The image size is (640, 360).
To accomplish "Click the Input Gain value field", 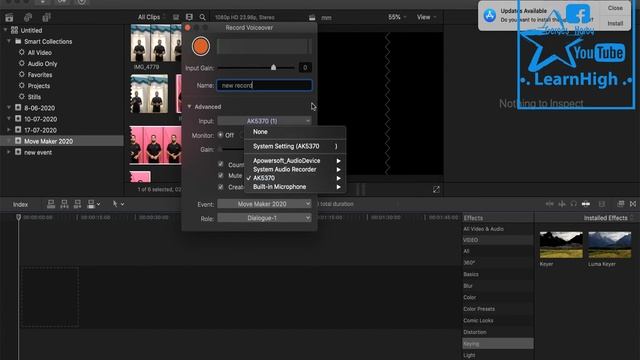I will click(305, 68).
